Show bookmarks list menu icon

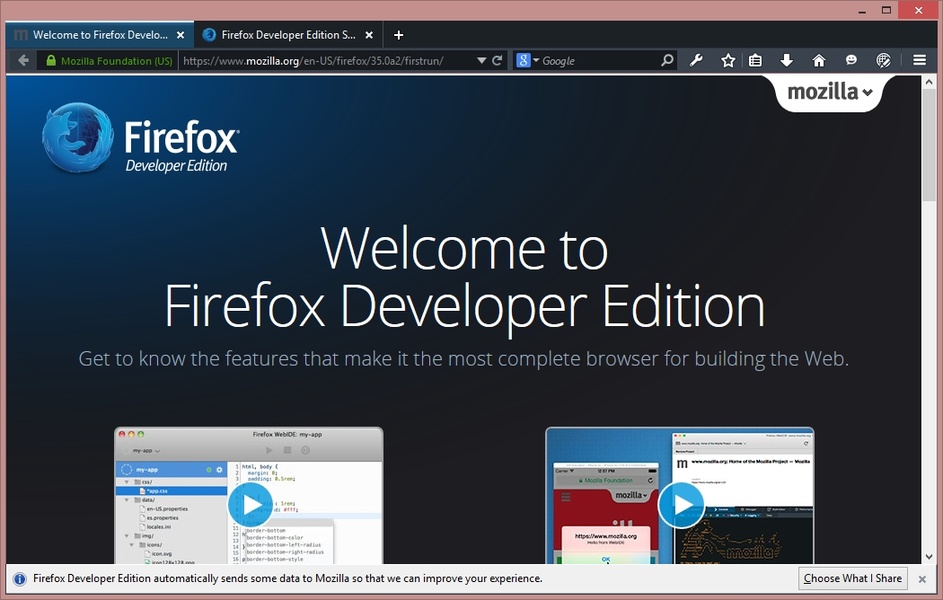coord(756,60)
